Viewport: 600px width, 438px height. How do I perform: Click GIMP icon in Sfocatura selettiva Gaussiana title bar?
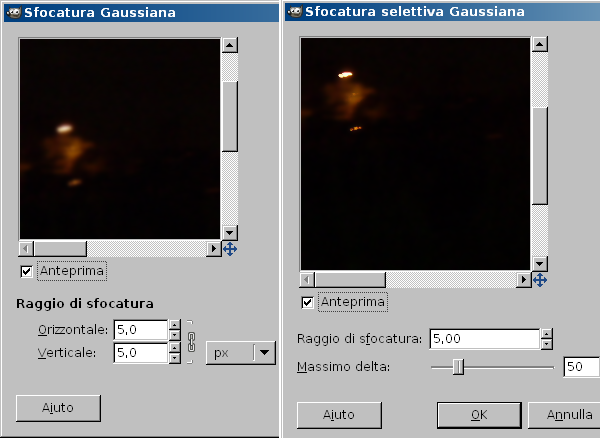(295, 12)
